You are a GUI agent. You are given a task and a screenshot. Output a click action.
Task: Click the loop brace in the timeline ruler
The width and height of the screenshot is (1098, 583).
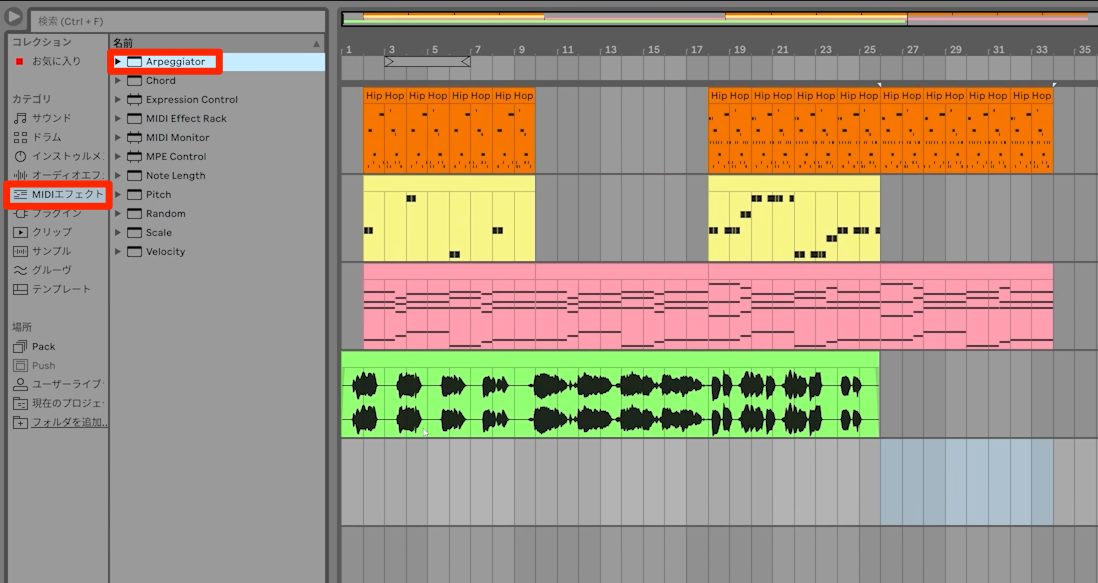(427, 62)
